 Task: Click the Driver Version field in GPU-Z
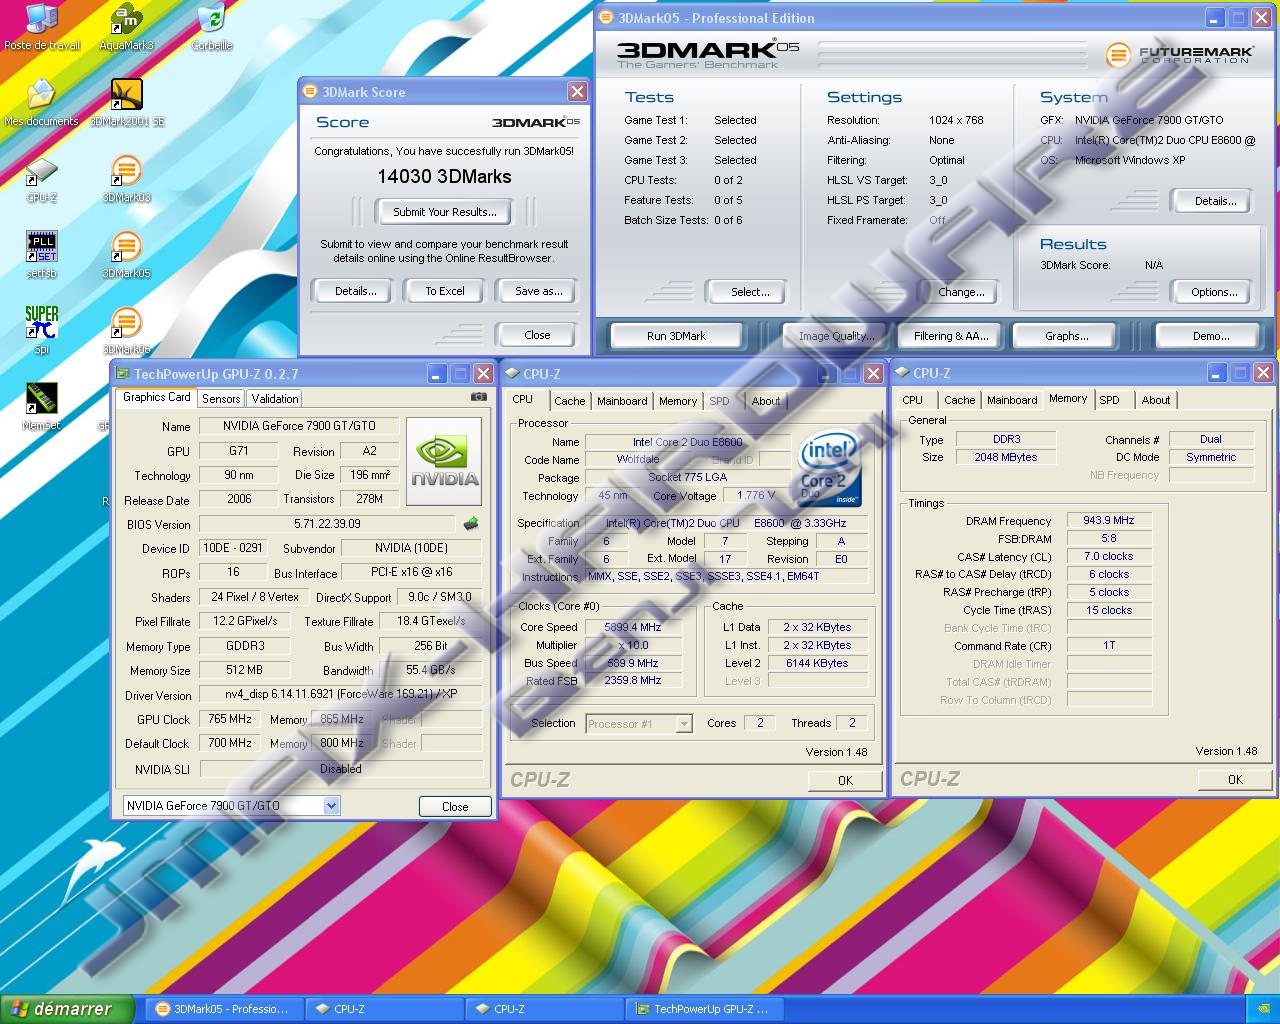[340, 694]
